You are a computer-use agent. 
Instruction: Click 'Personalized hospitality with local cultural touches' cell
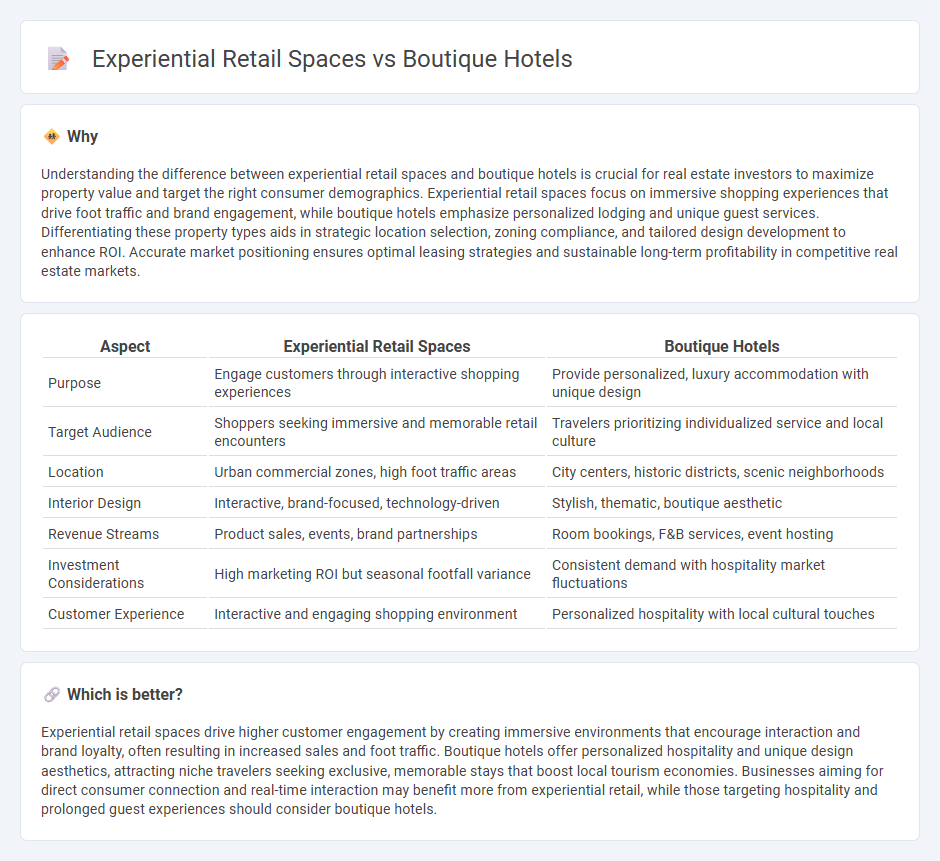(722, 614)
